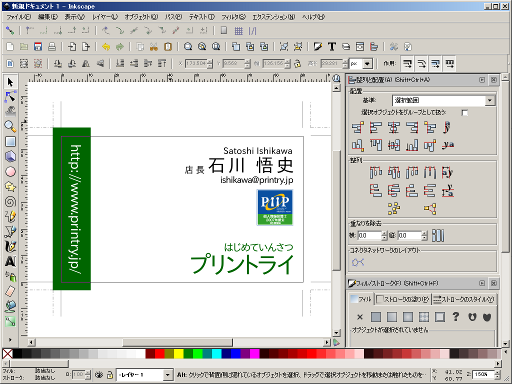
Task: Click align left edges button
Action: pos(376,127)
